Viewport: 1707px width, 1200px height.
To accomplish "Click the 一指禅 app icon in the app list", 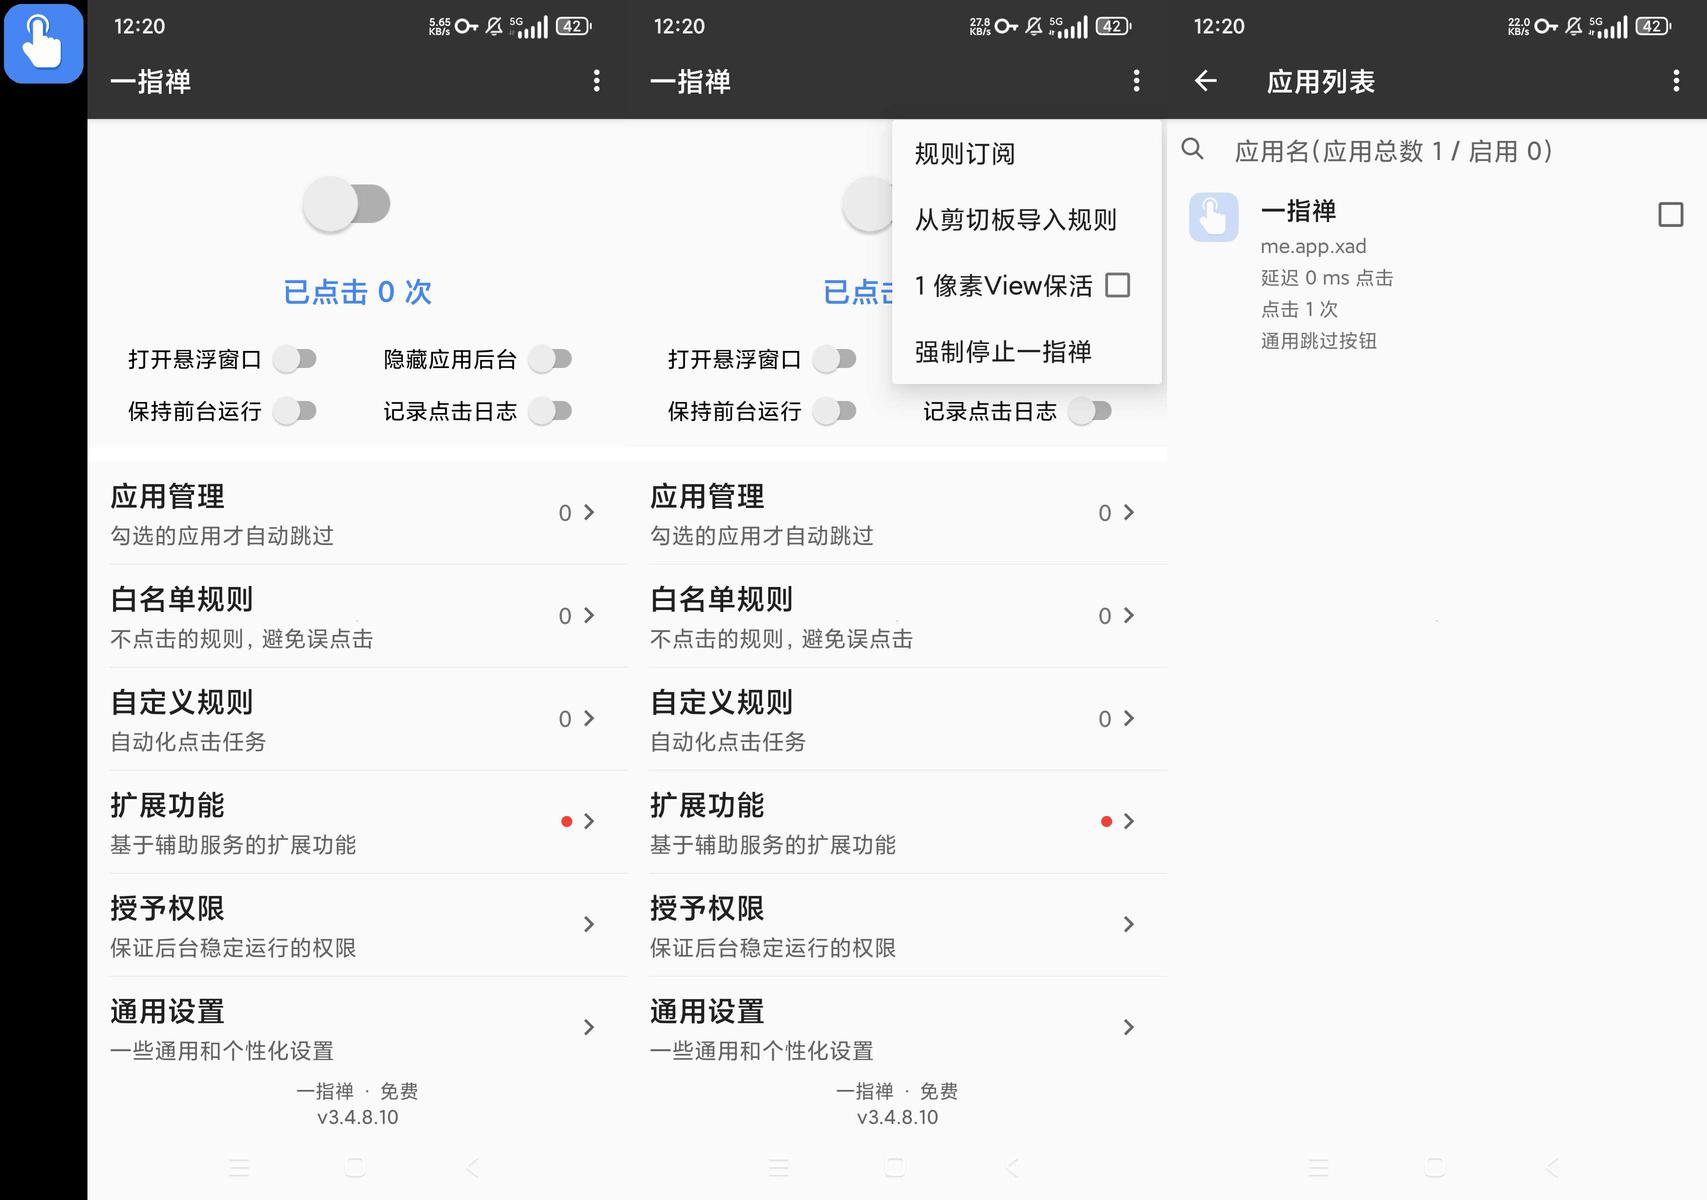I will click(1213, 217).
